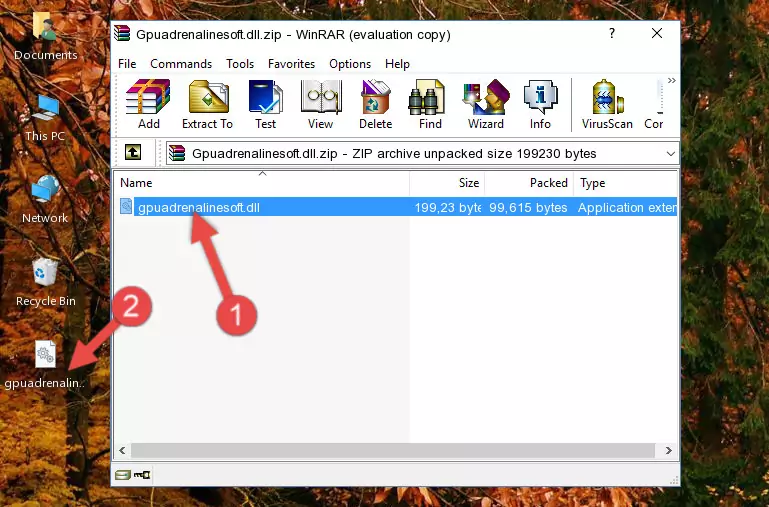
Task: Select the Recycle Bin desktop icon
Action: pyautogui.click(x=46, y=282)
